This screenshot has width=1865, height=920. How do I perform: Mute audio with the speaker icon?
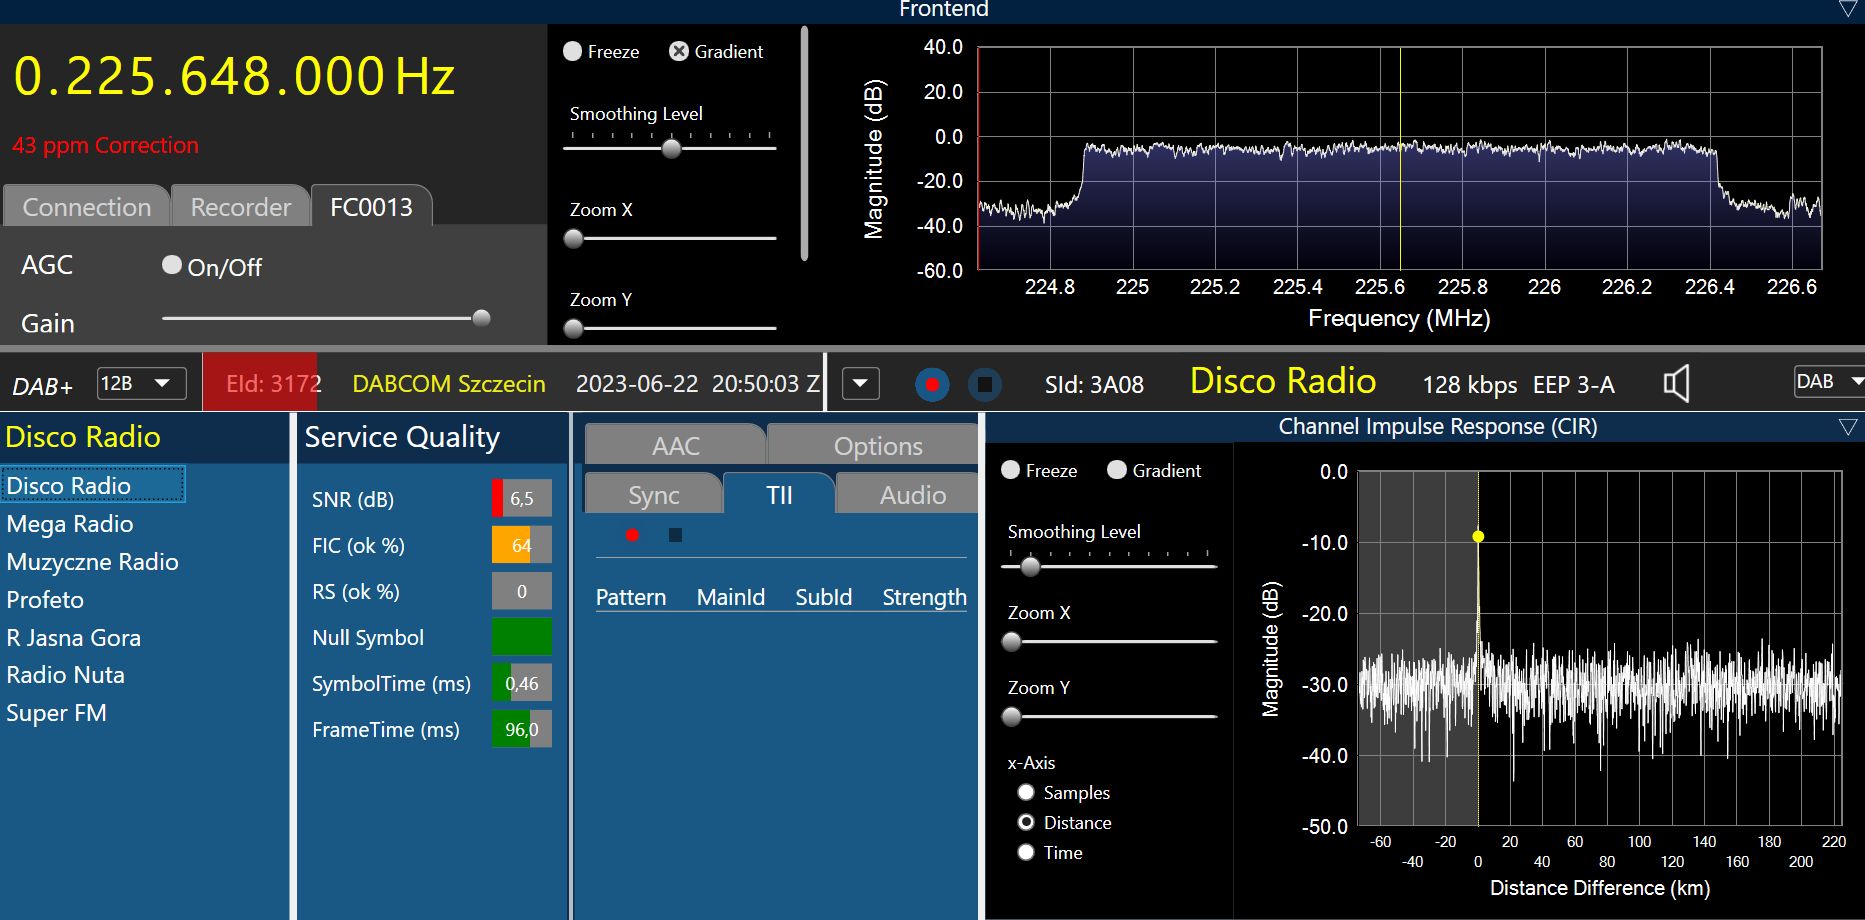(1676, 384)
